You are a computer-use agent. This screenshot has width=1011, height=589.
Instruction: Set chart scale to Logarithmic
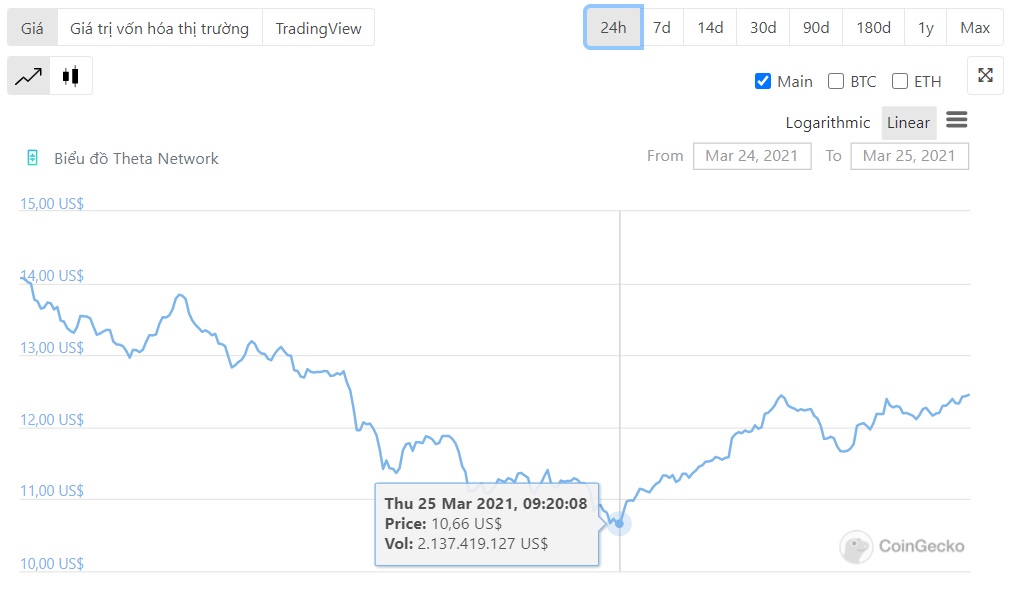pos(827,122)
